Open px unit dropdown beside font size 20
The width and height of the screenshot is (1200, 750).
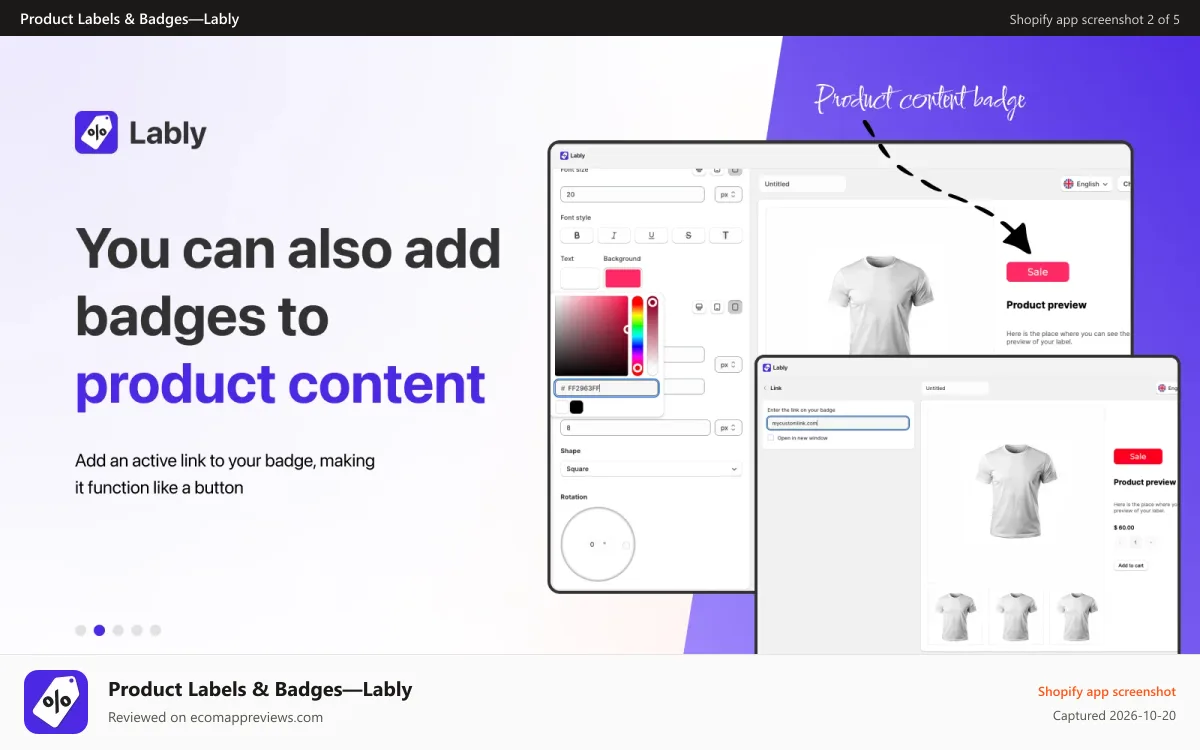click(728, 195)
